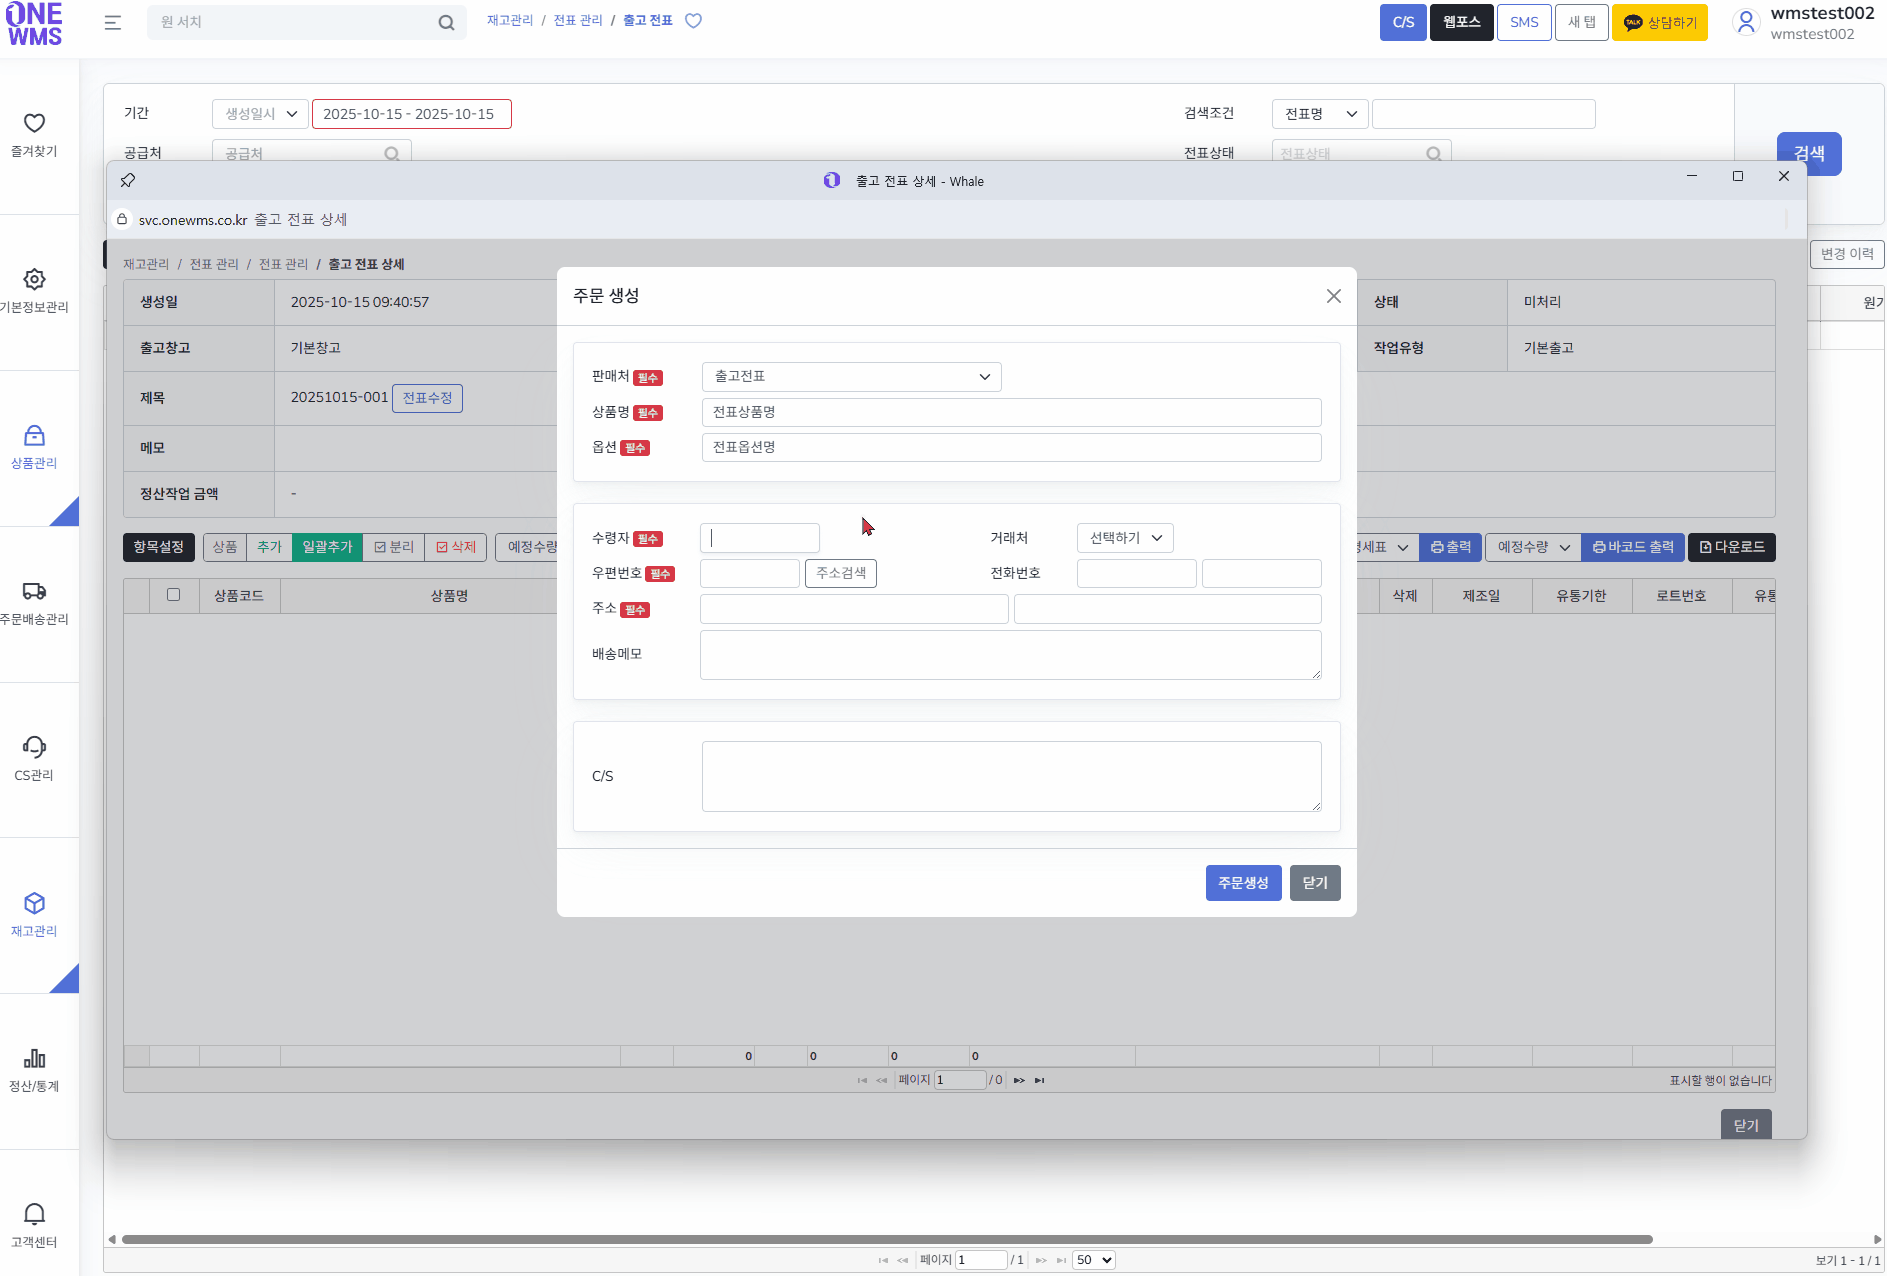
Task: Open the SMS top toolbar button
Action: click(1524, 22)
